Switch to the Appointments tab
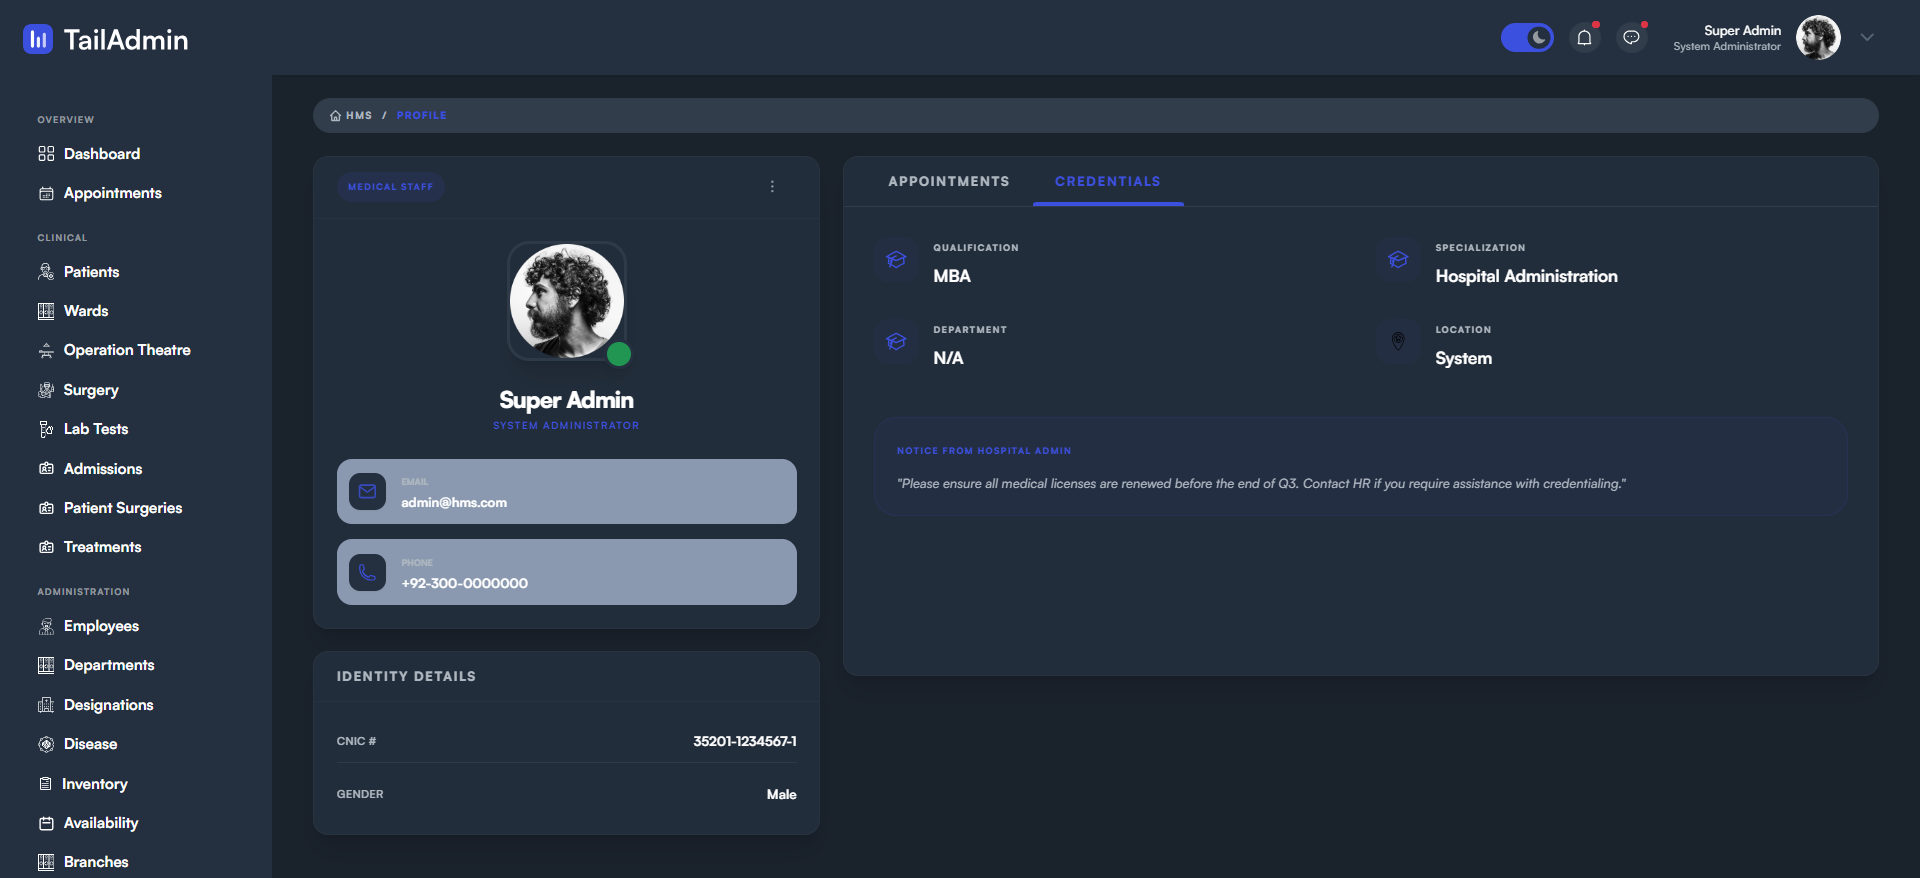Screen dimensions: 1920x878 948,181
